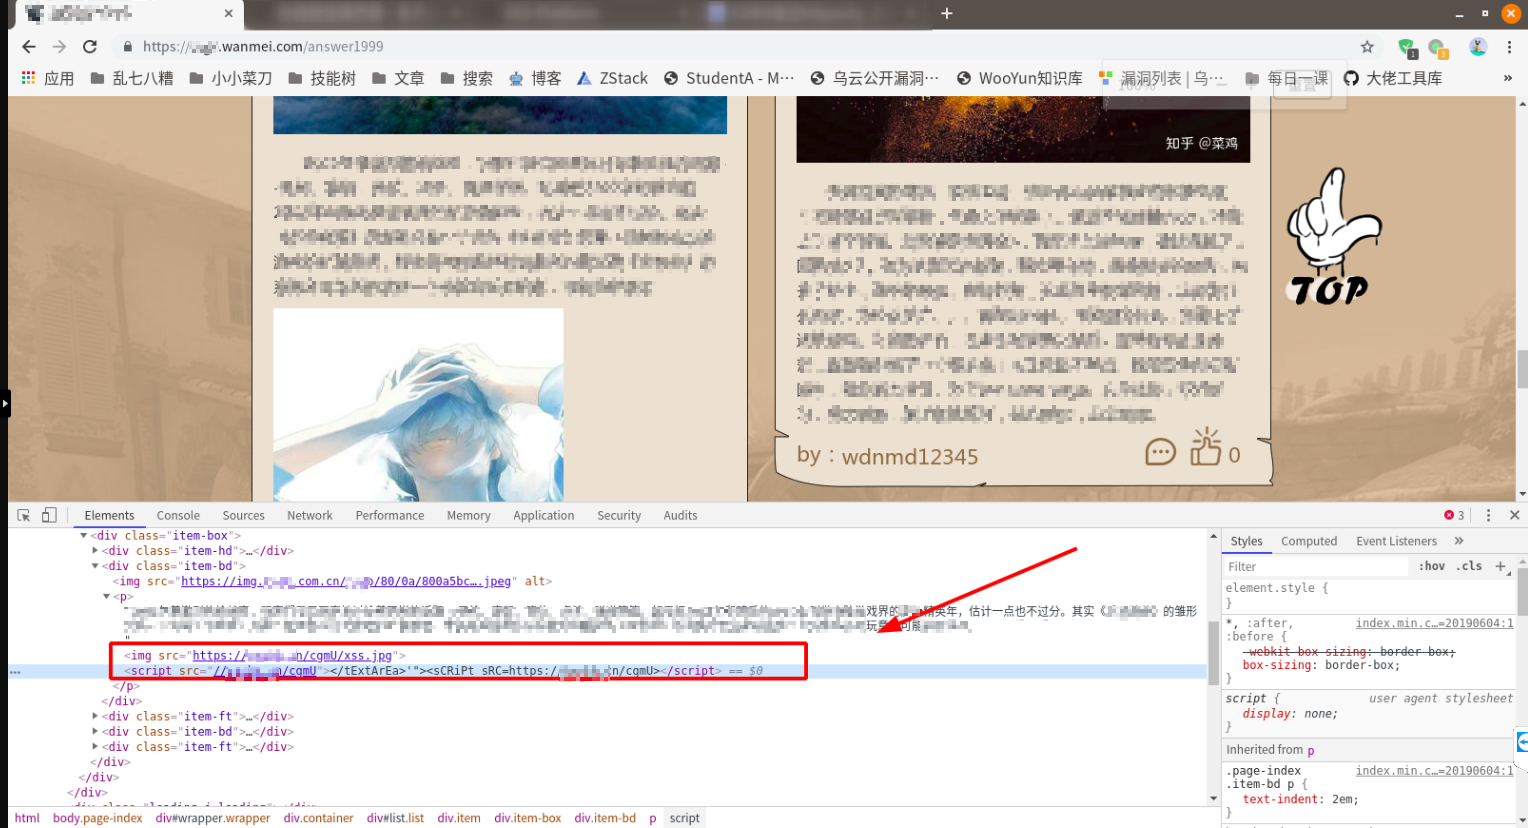
Task: Close the DevTools panel
Action: pos(1514,515)
